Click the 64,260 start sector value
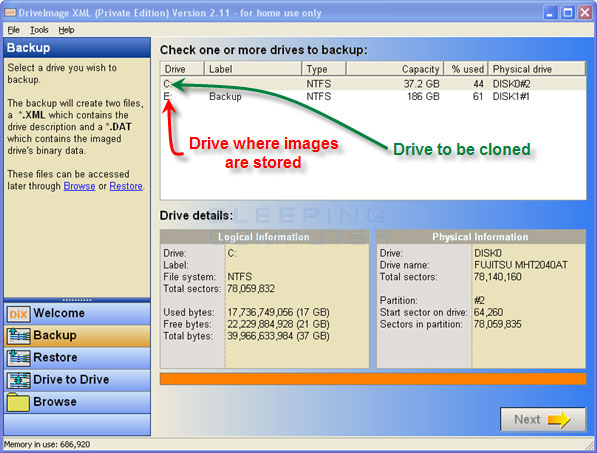The image size is (597, 453). 488,313
